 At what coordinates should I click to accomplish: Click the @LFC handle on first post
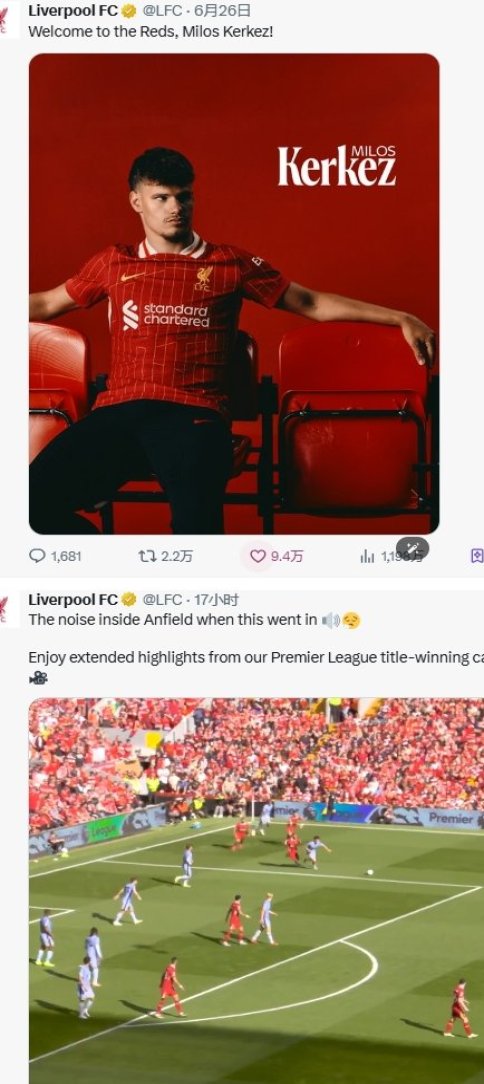coord(162,10)
